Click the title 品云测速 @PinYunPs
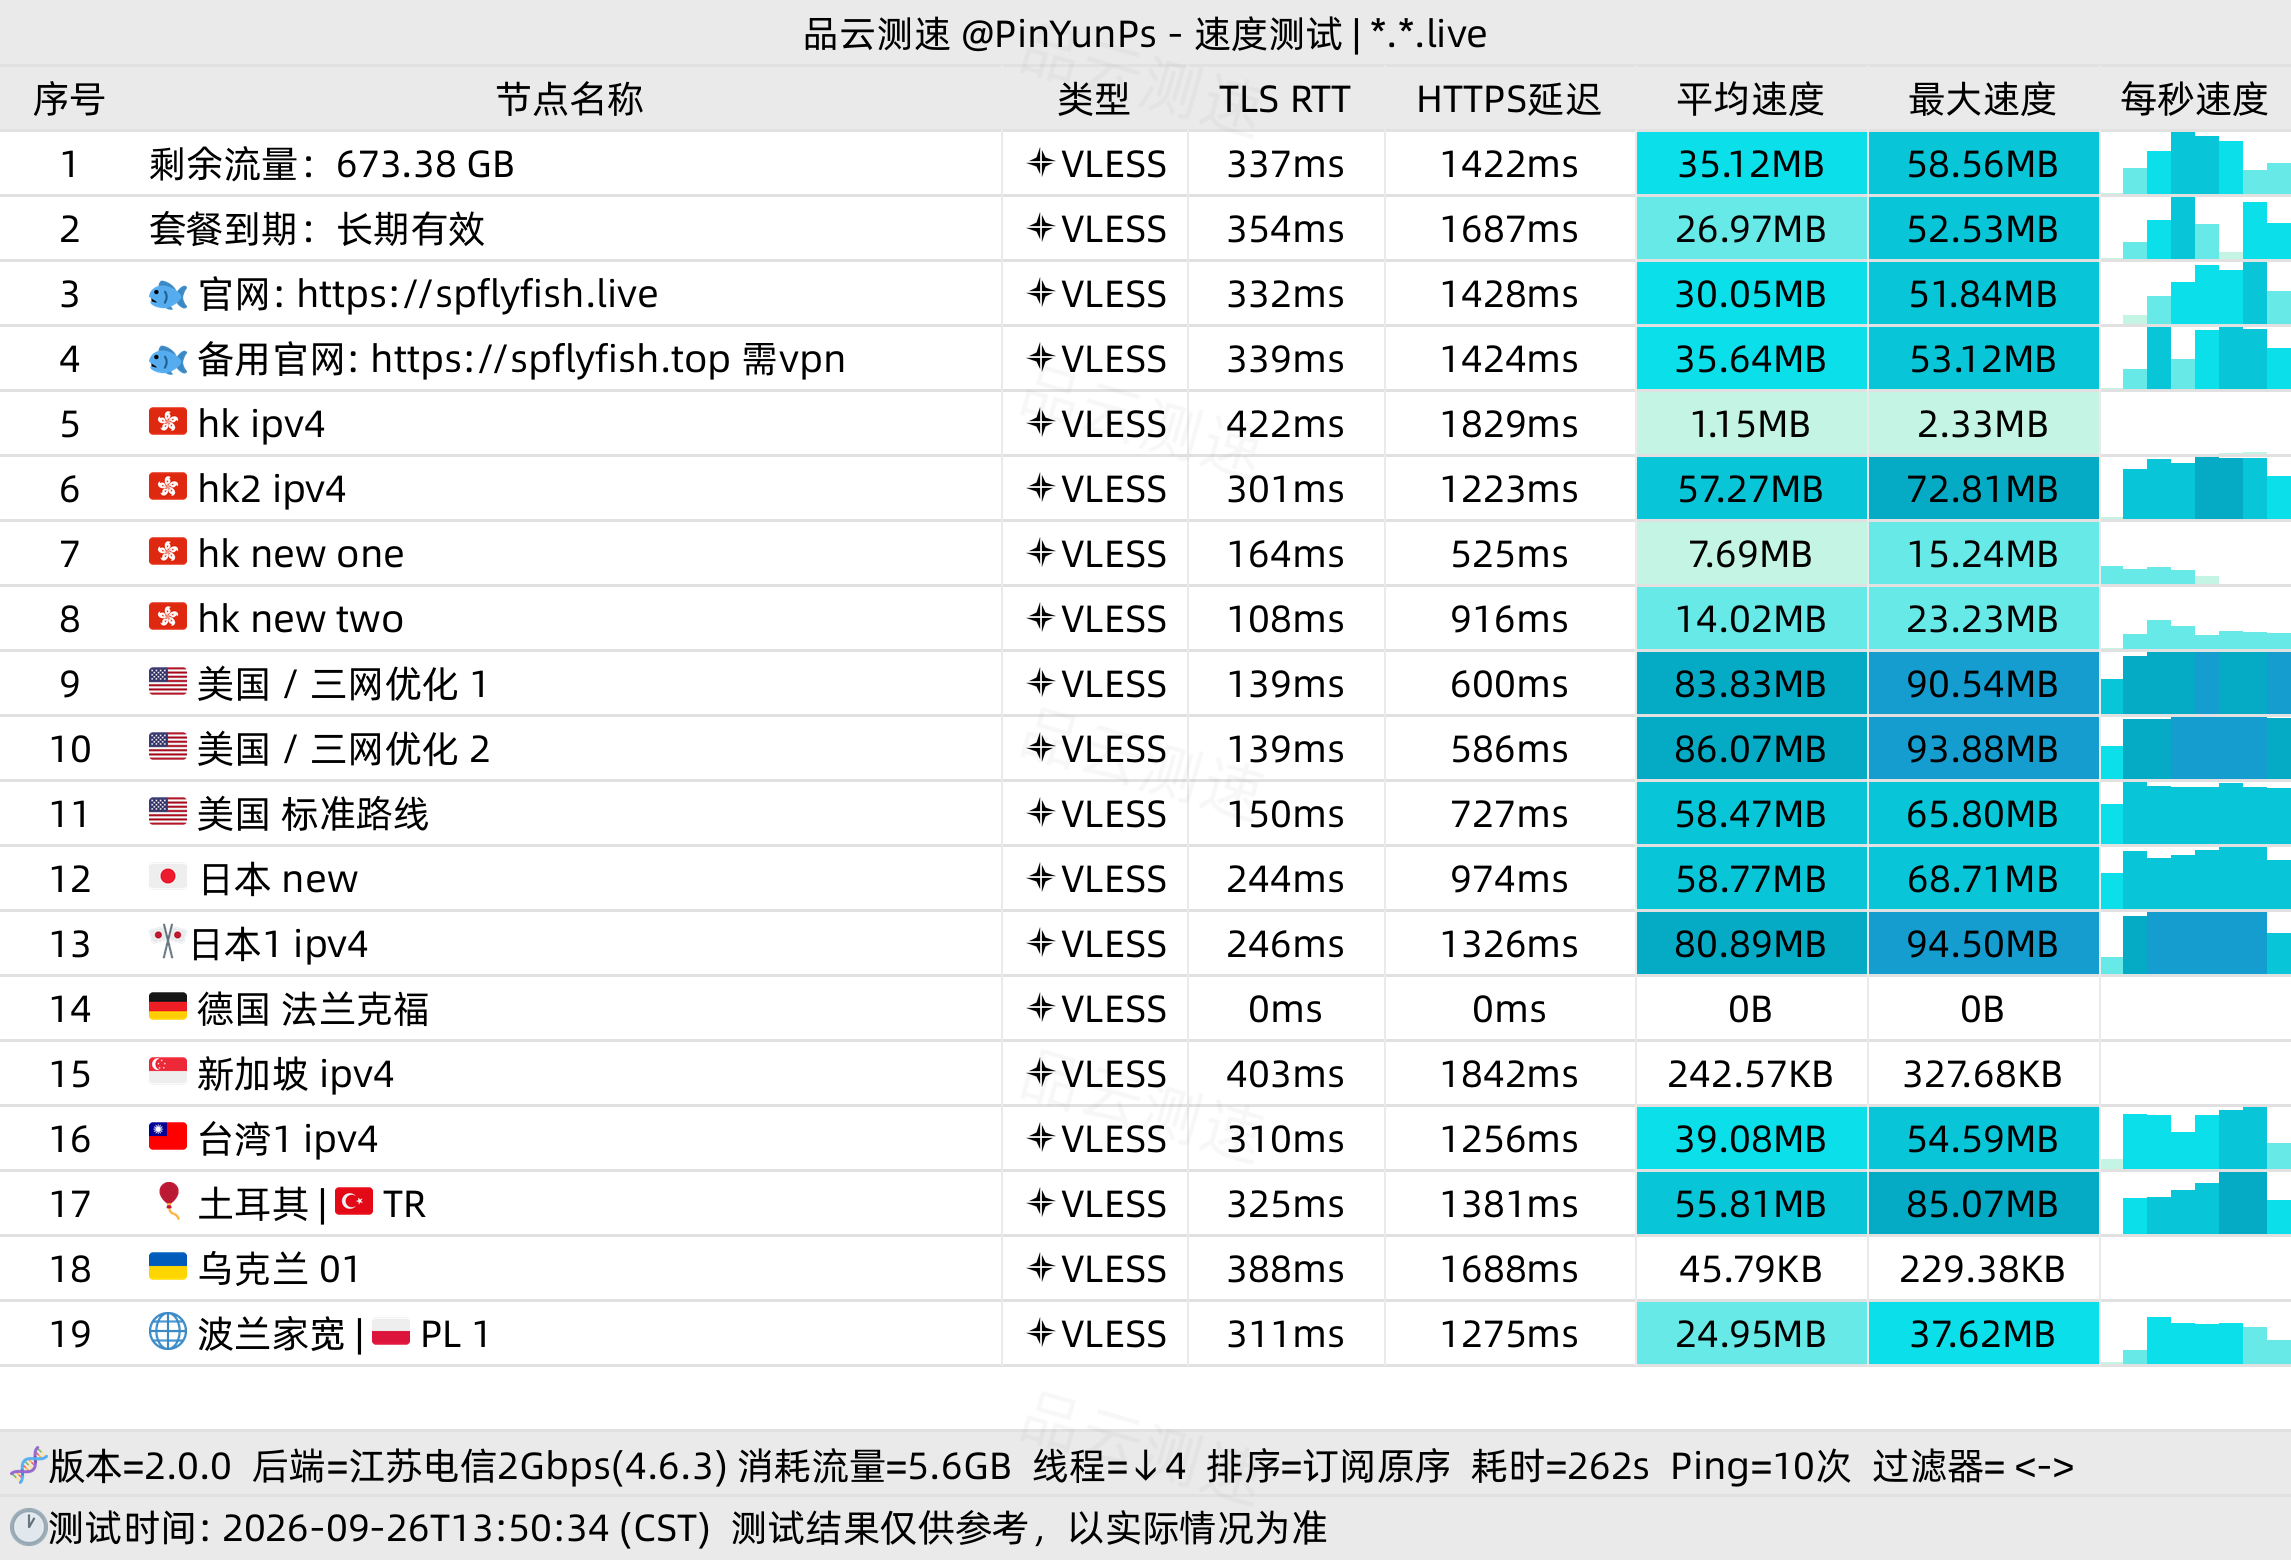 point(980,34)
